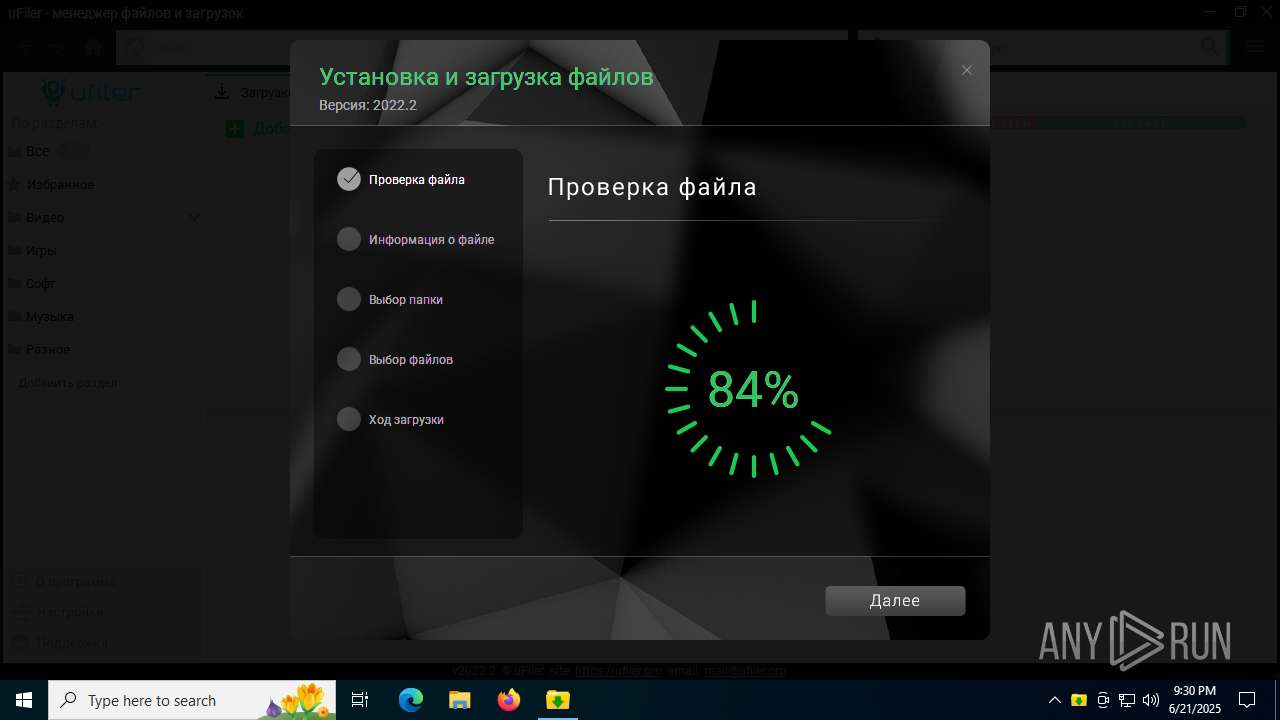Image resolution: width=1280 pixels, height=720 pixels.
Task: Click the checked circle beside Проверка файла
Action: (x=349, y=179)
